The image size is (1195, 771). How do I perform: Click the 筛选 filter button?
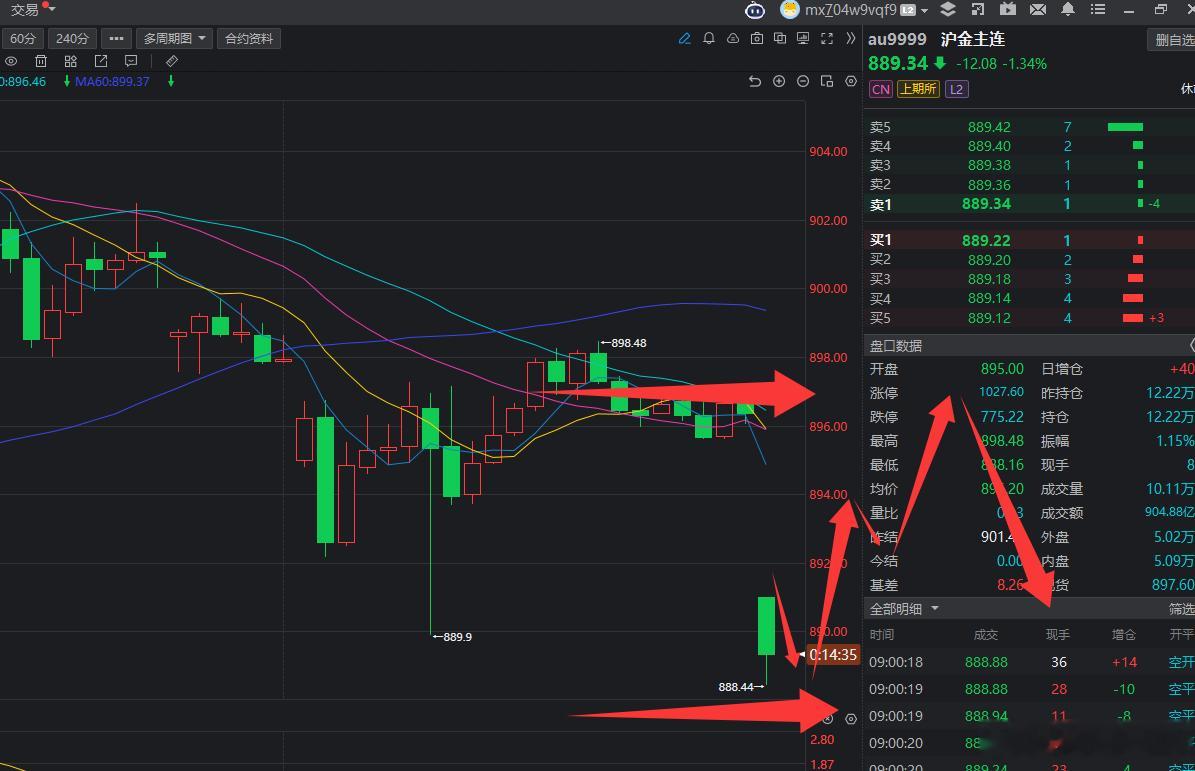coord(1181,609)
